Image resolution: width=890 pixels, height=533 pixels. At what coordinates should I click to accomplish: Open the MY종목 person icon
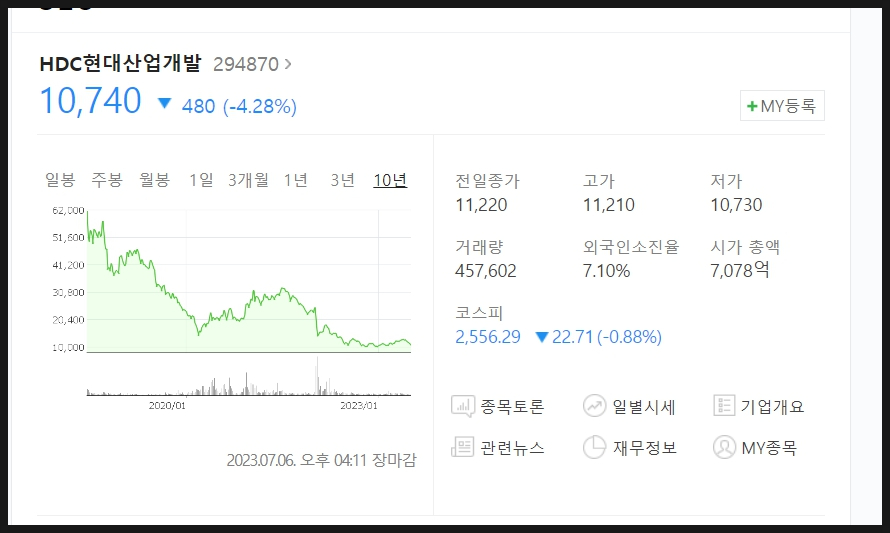coord(724,447)
